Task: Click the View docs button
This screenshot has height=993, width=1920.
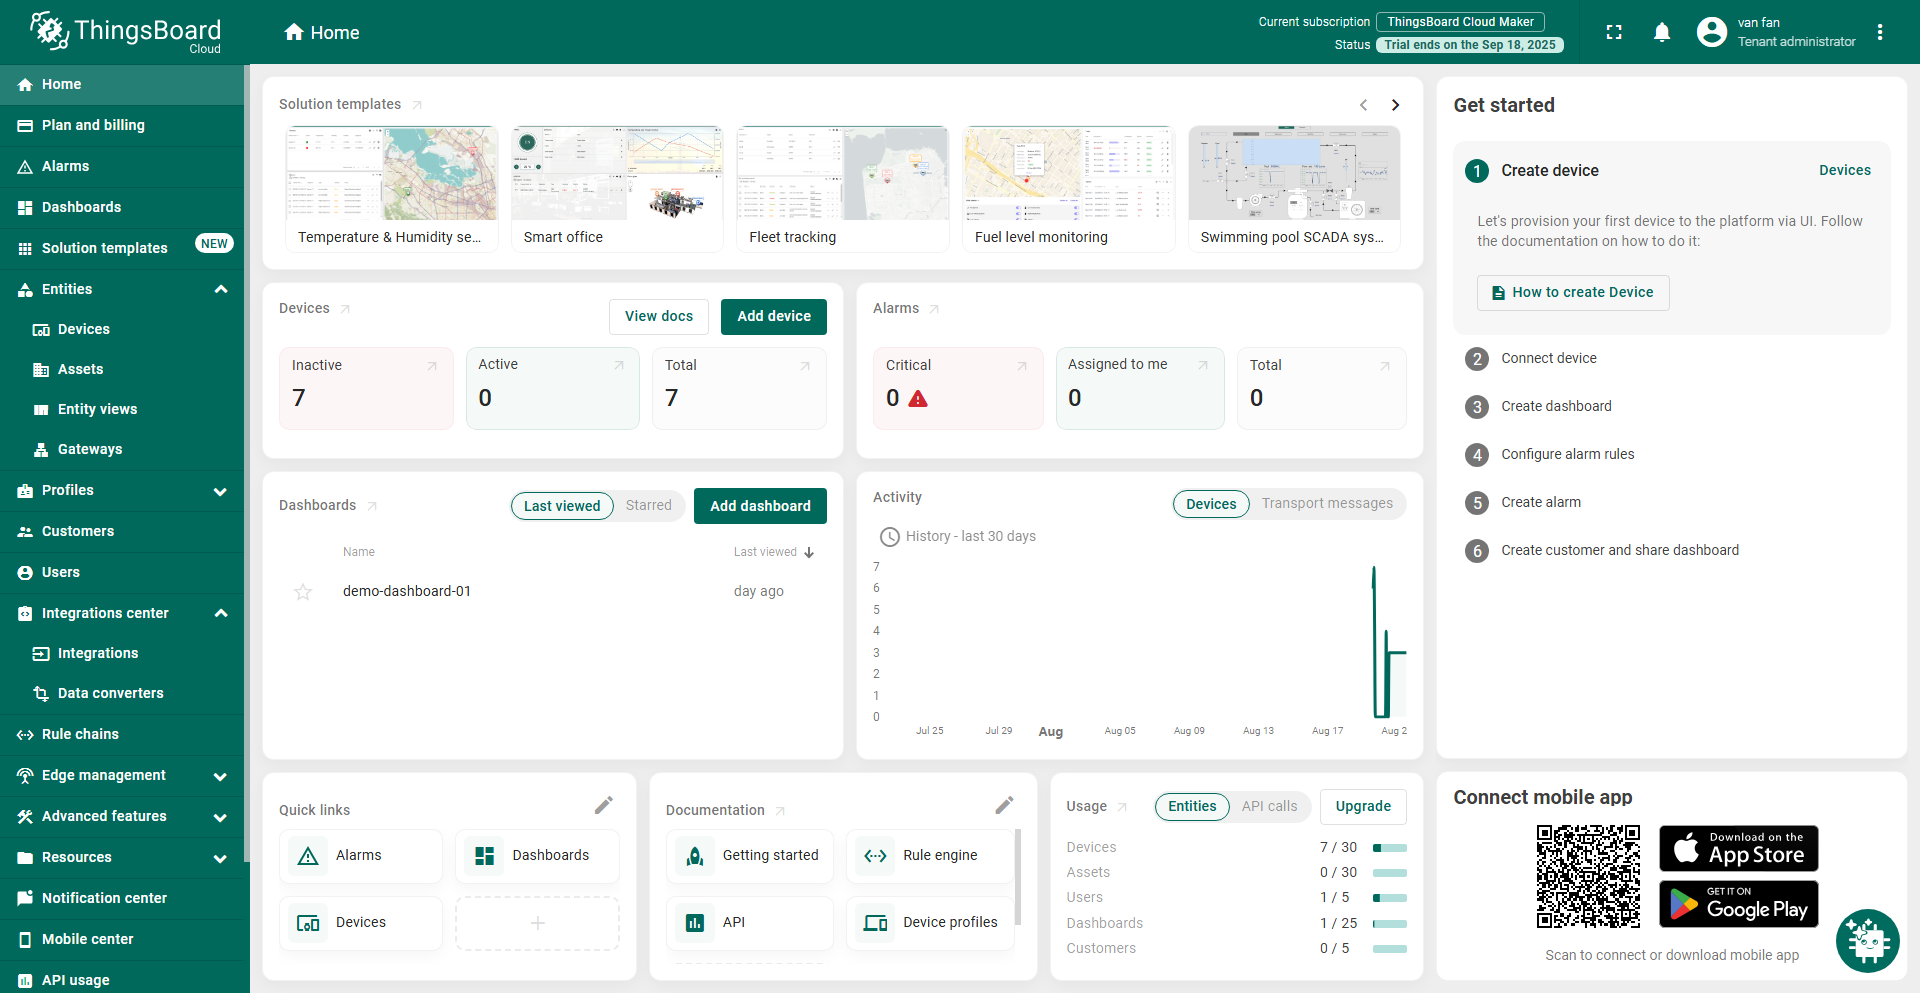Action: [659, 317]
